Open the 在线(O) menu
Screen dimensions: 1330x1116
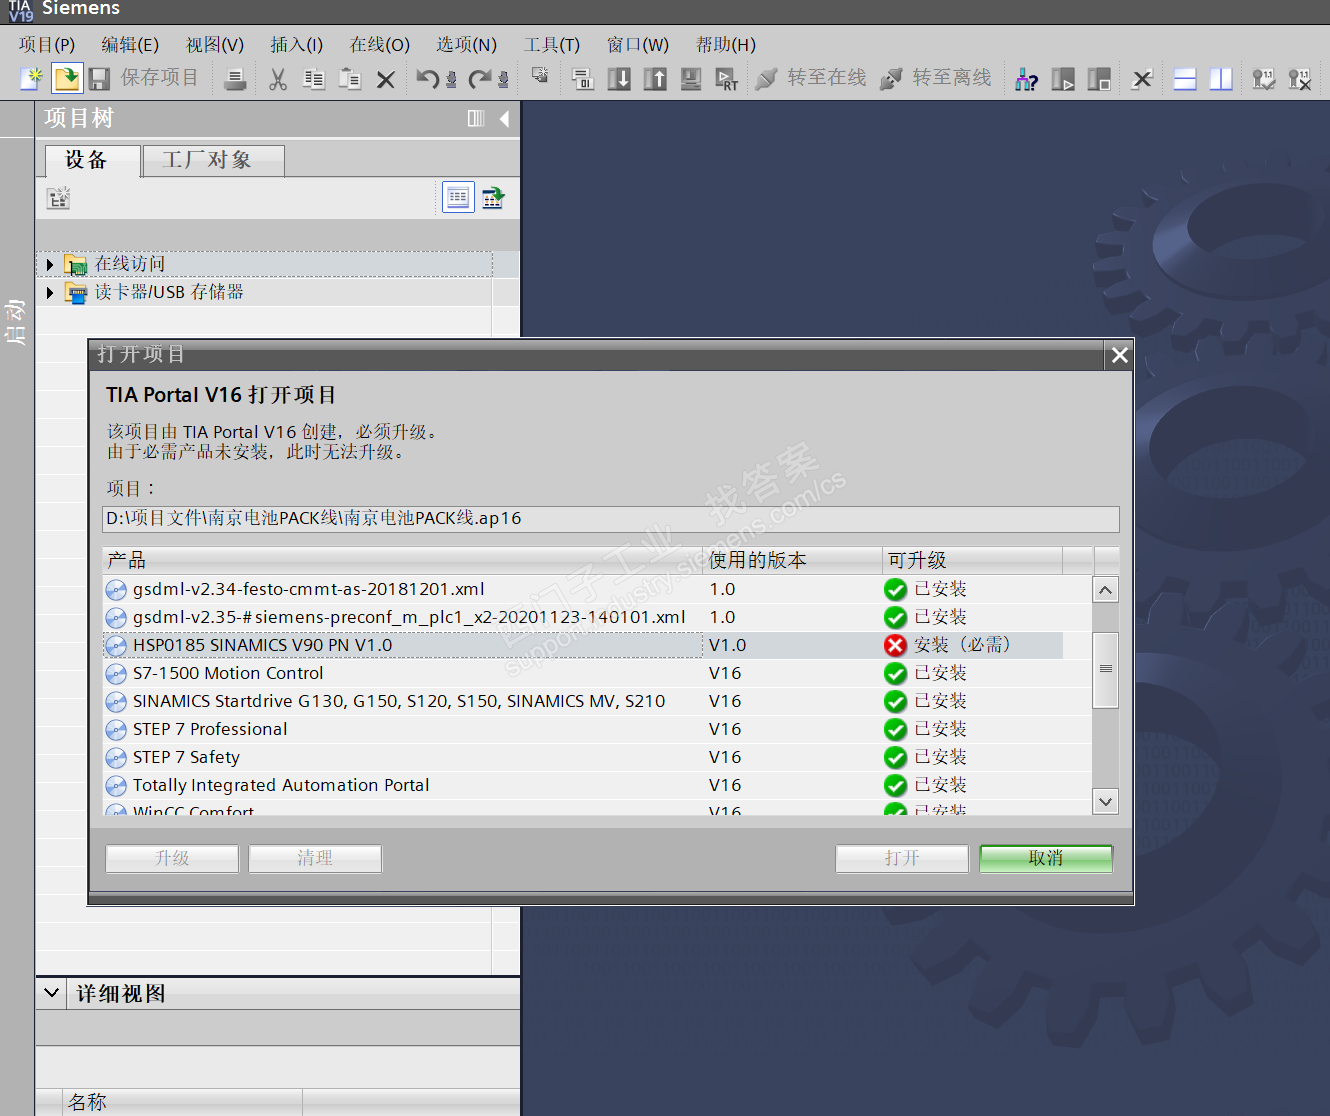380,45
